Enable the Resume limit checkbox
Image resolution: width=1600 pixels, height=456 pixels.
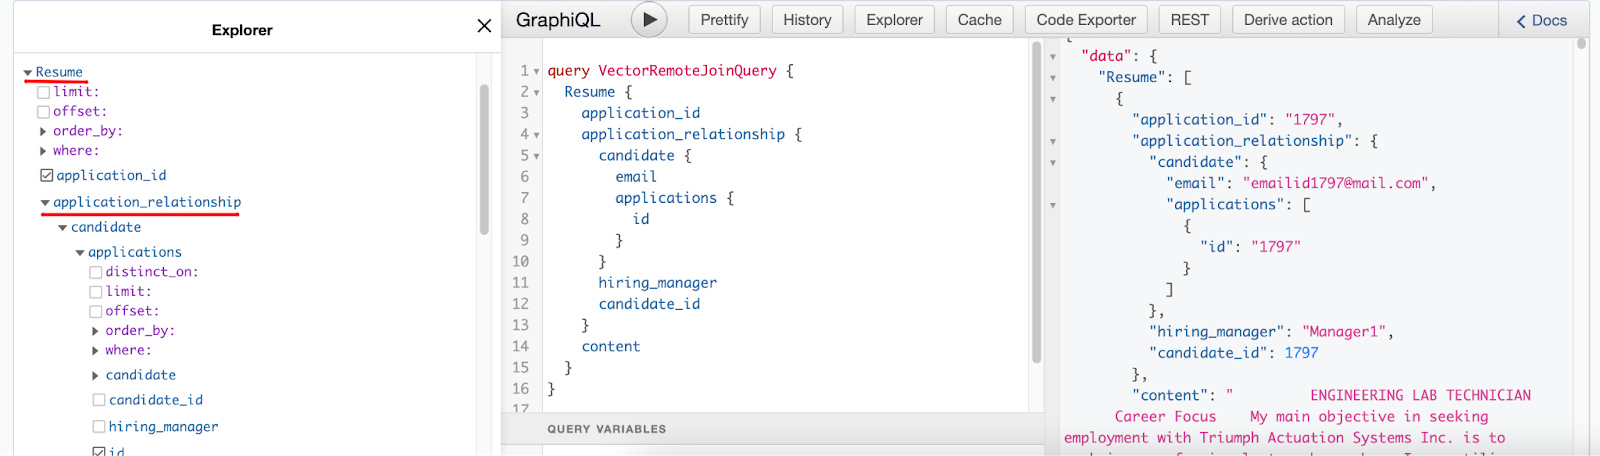coord(44,92)
